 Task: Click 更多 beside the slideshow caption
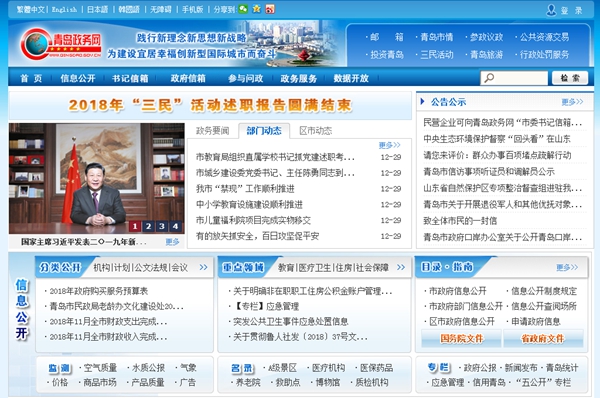coord(172,242)
